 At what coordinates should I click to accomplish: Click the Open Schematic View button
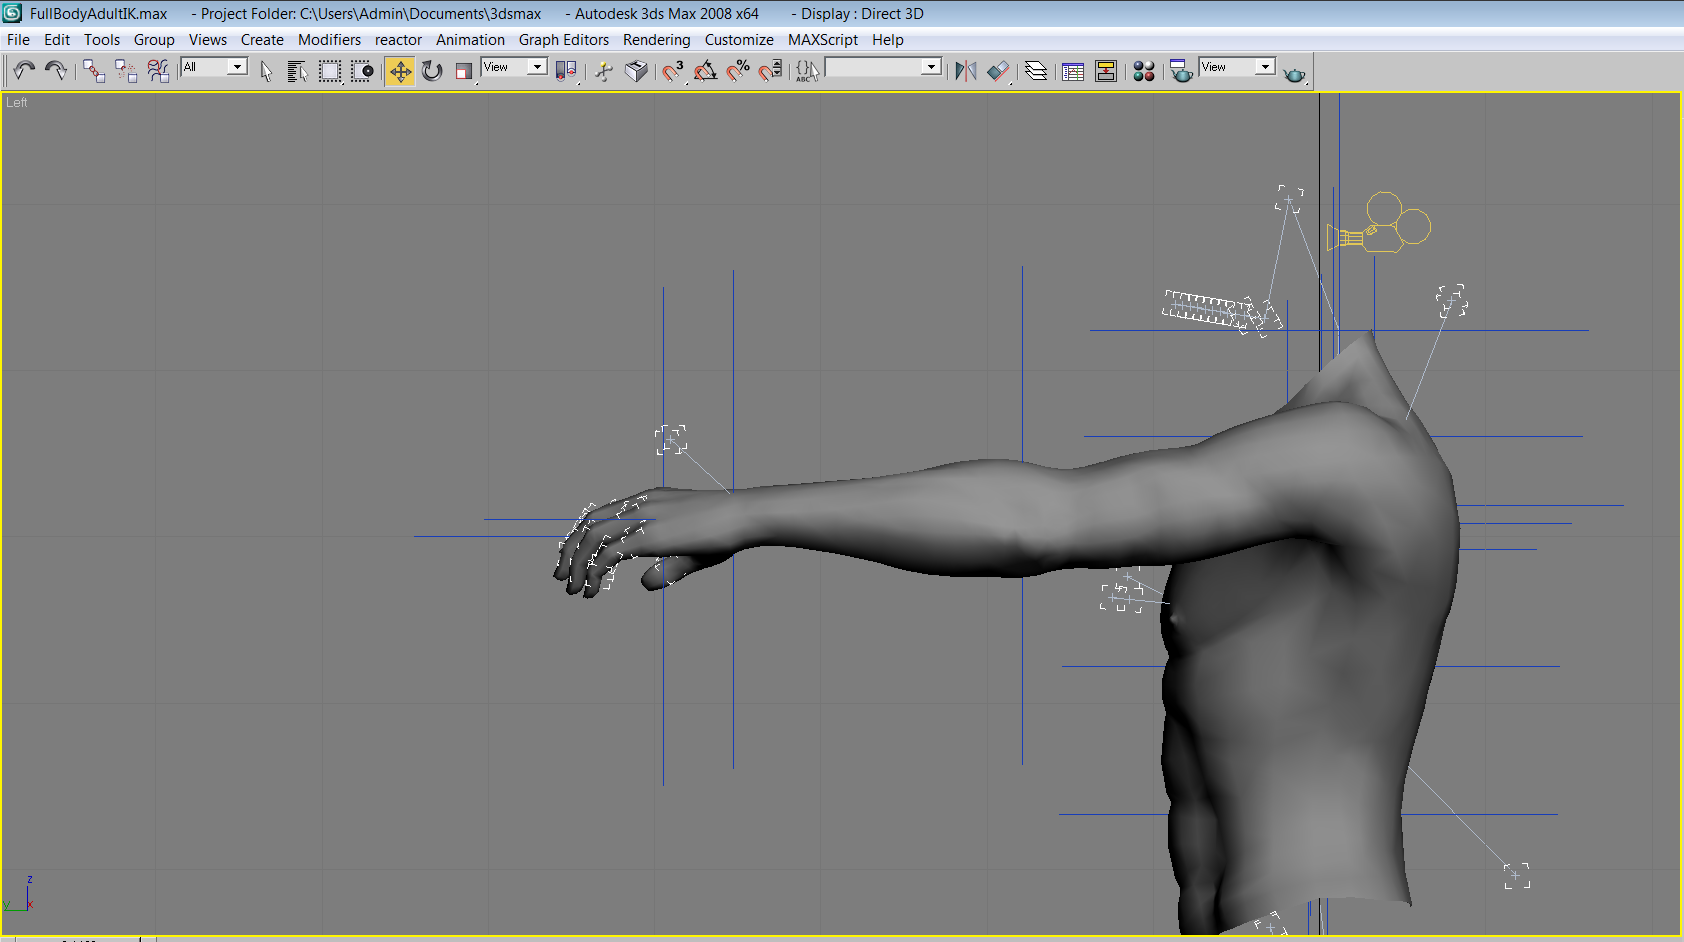(1106, 70)
